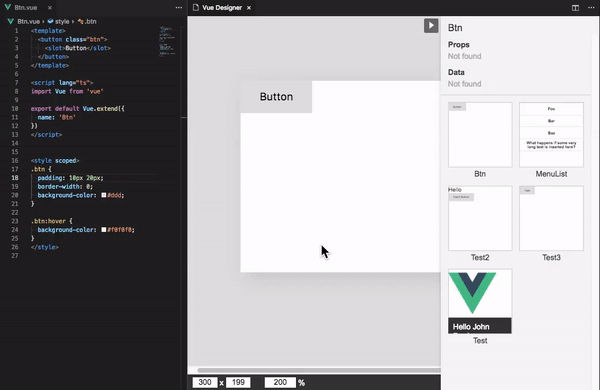Viewport: 600px width, 390px height.
Task: Click the '<script lang="ts">' tag line
Action: (x=62, y=83)
